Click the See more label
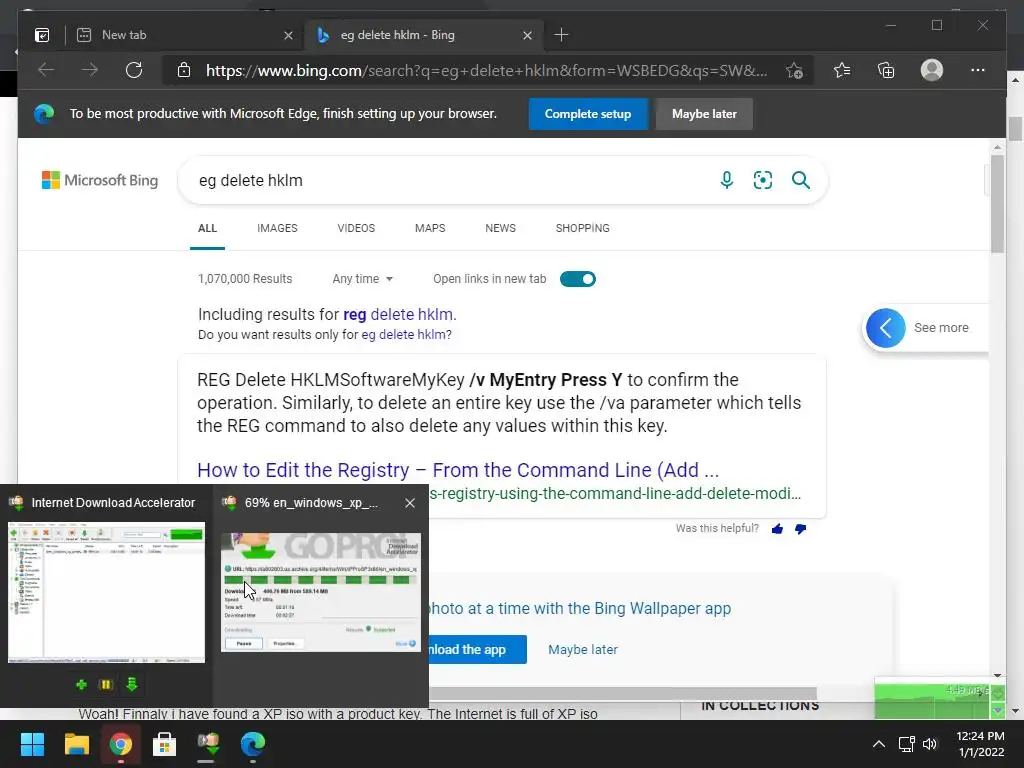The height and width of the screenshot is (768, 1024). tap(941, 328)
